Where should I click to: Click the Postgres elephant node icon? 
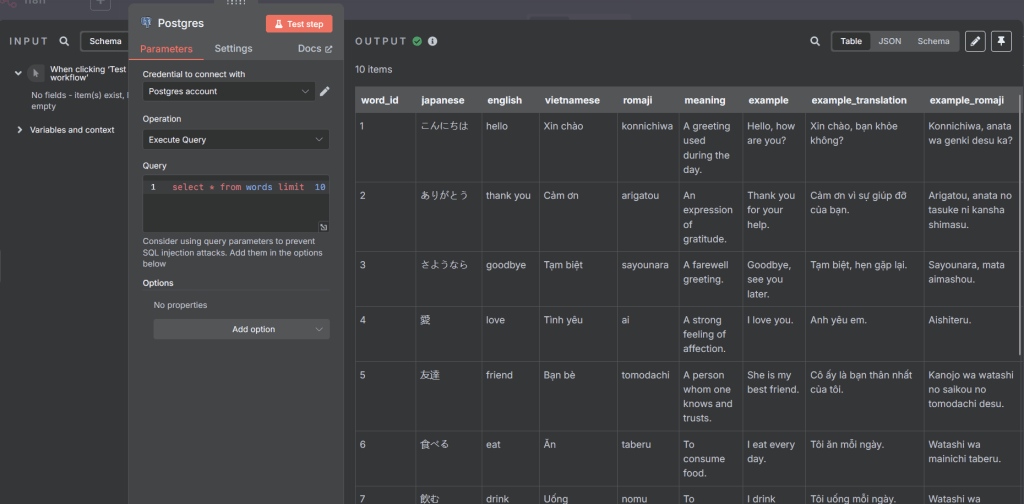146,24
